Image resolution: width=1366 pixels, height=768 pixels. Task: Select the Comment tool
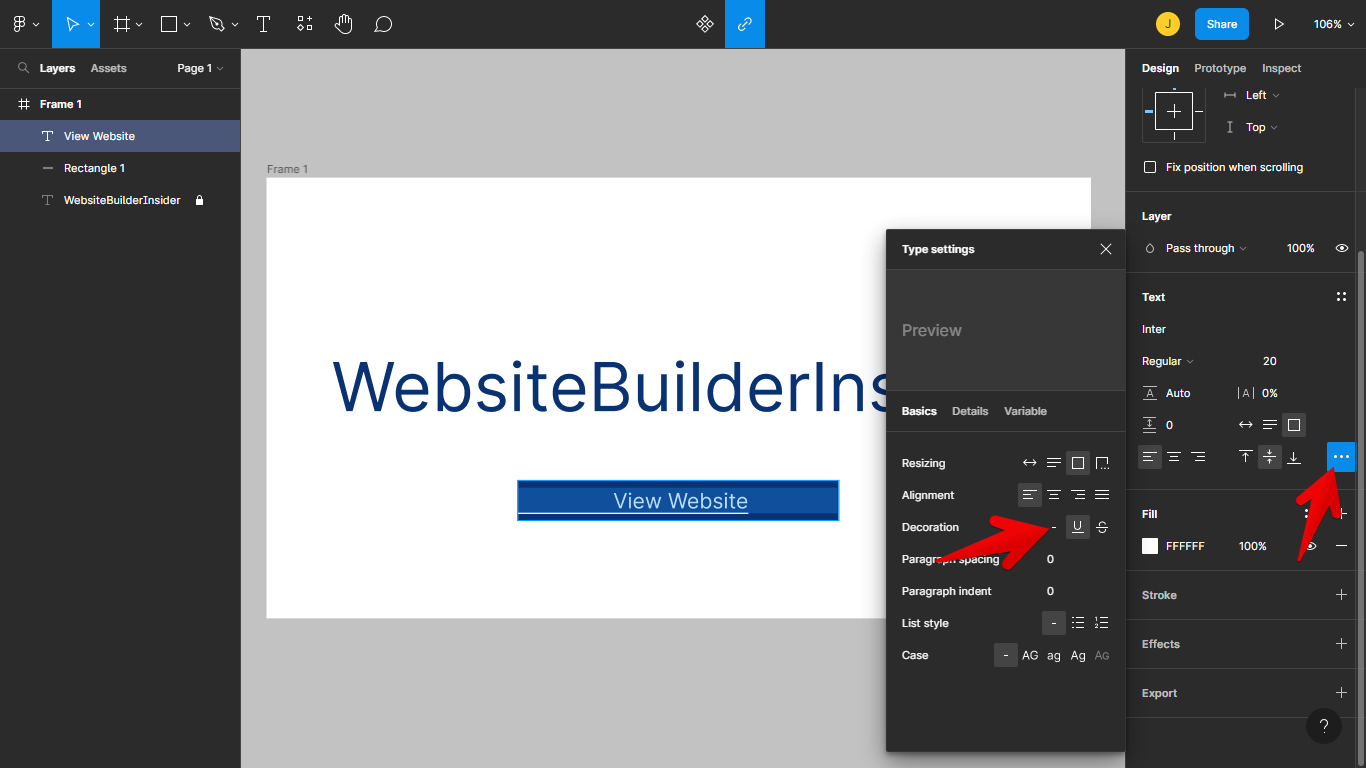click(383, 24)
